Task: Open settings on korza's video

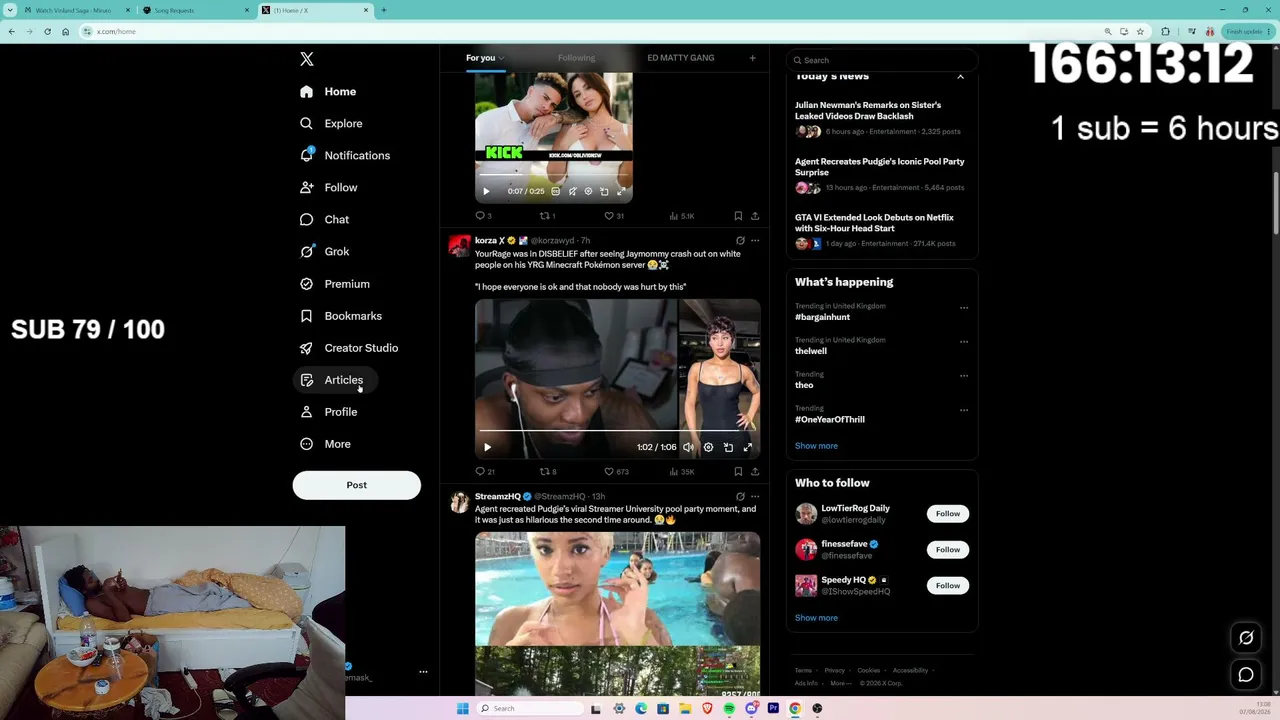Action: [708, 447]
